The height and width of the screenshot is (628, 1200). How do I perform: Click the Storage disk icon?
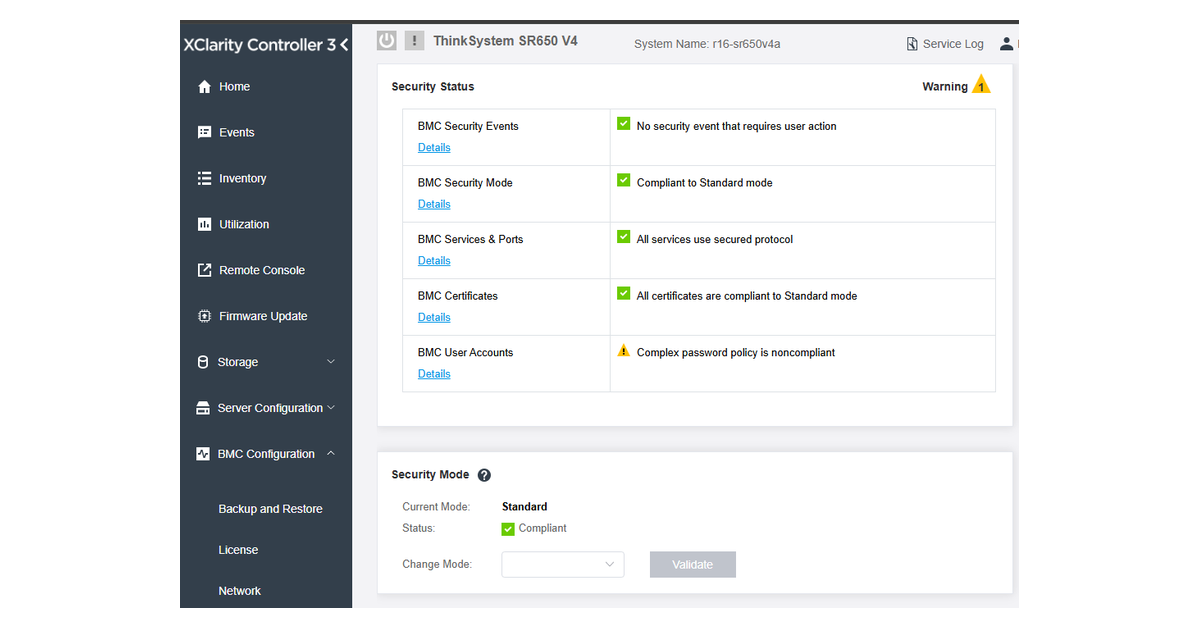pos(203,362)
